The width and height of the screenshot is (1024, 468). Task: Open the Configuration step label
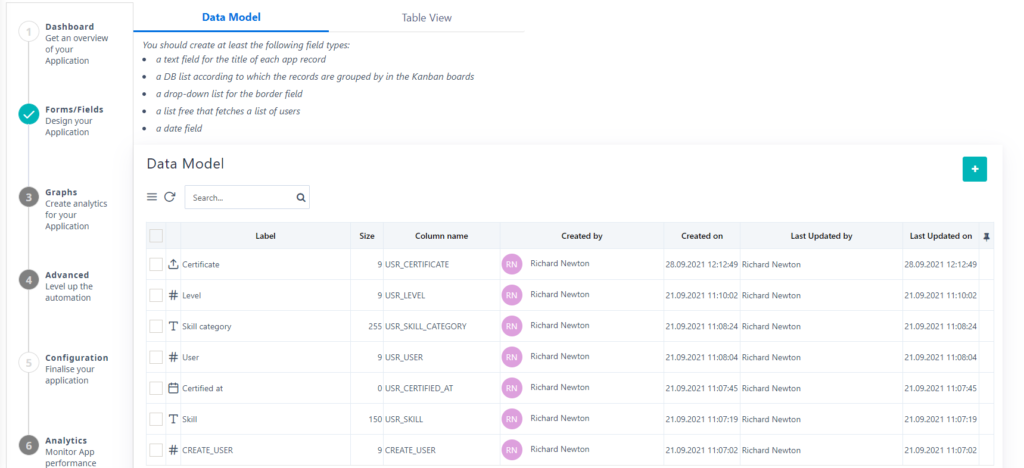tap(77, 358)
